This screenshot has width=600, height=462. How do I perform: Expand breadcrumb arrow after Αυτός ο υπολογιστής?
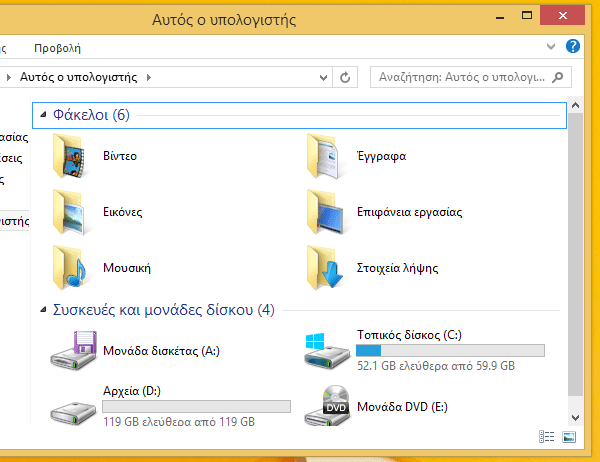(149, 78)
